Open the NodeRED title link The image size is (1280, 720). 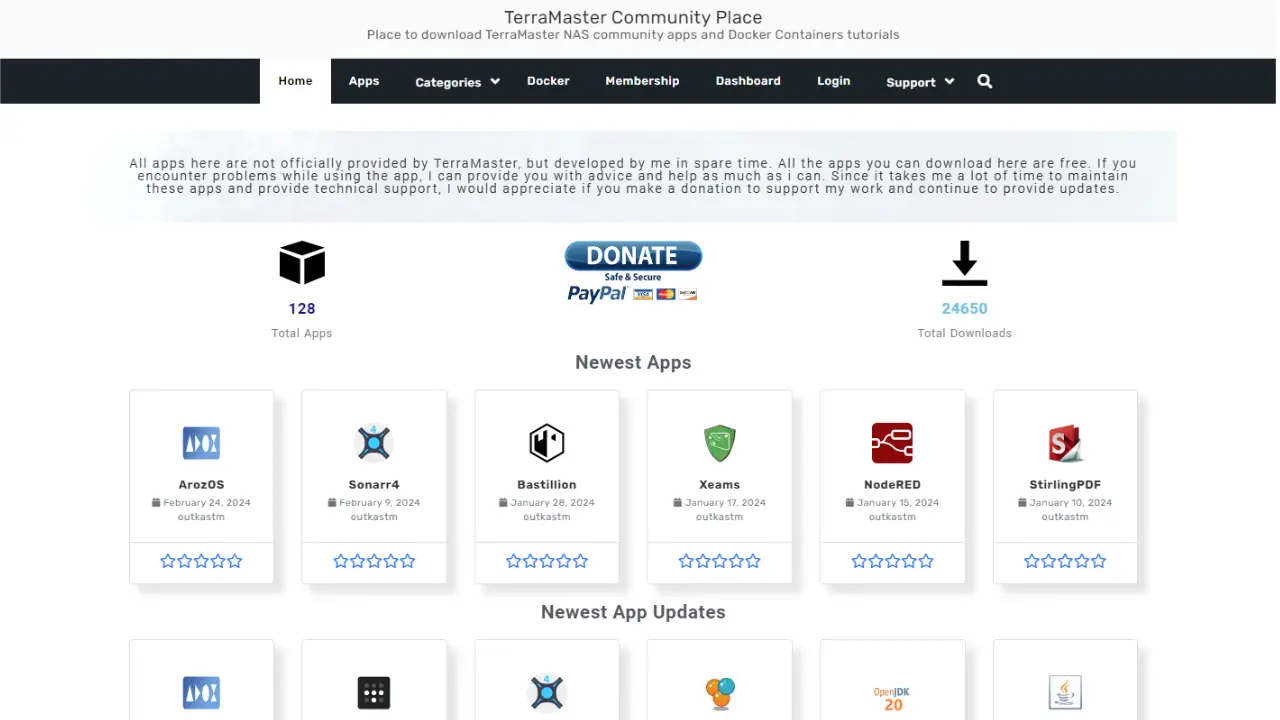click(x=892, y=485)
